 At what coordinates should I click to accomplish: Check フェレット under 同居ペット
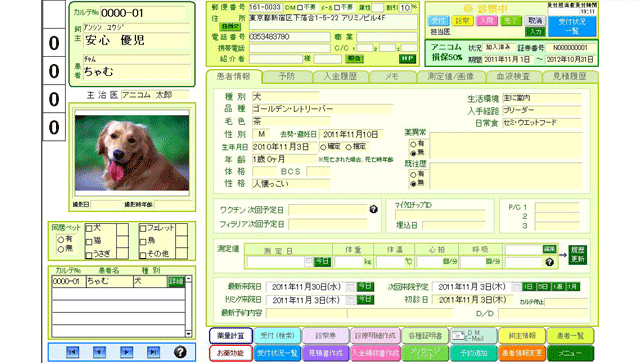(x=142, y=229)
